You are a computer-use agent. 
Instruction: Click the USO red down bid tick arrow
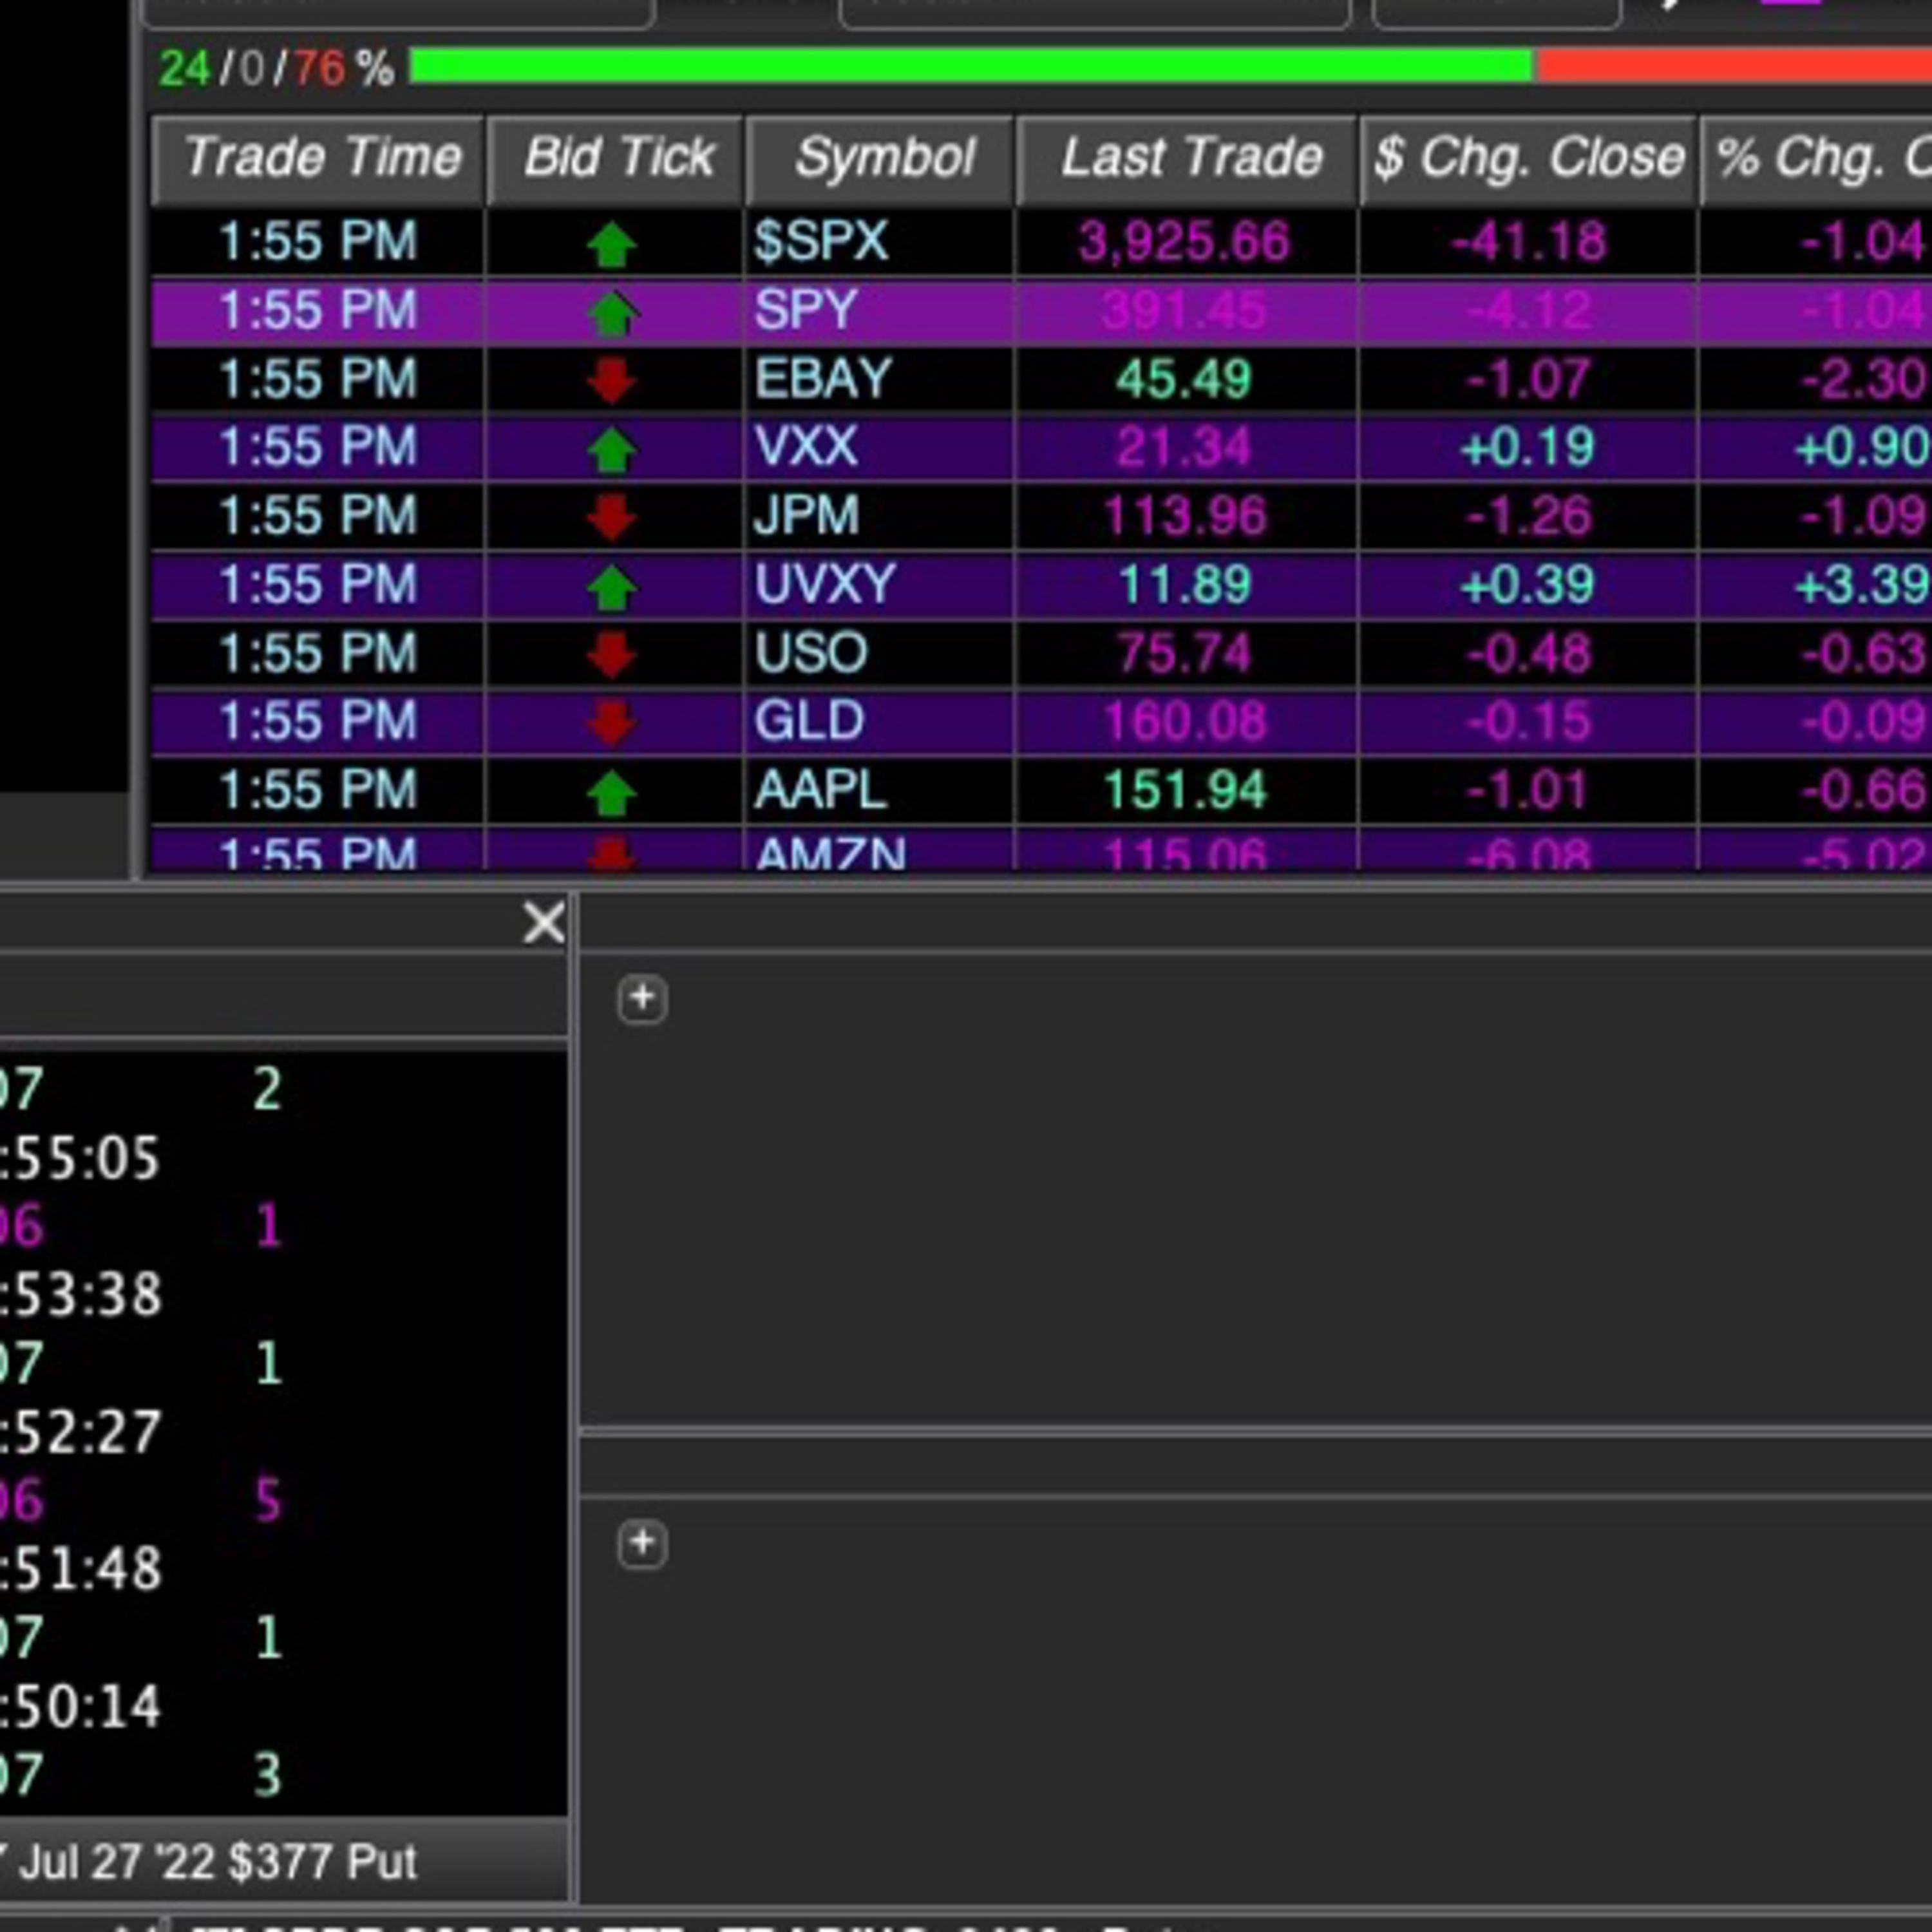(x=611, y=655)
